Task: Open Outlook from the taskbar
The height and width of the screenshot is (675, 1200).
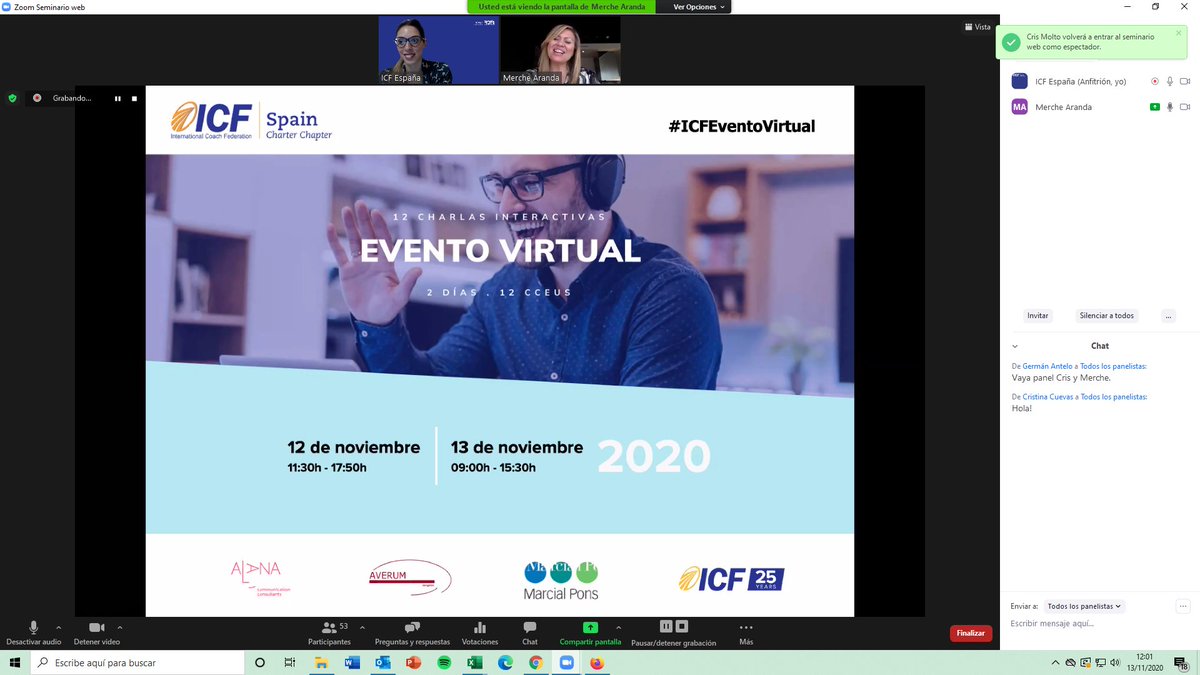Action: [382, 662]
